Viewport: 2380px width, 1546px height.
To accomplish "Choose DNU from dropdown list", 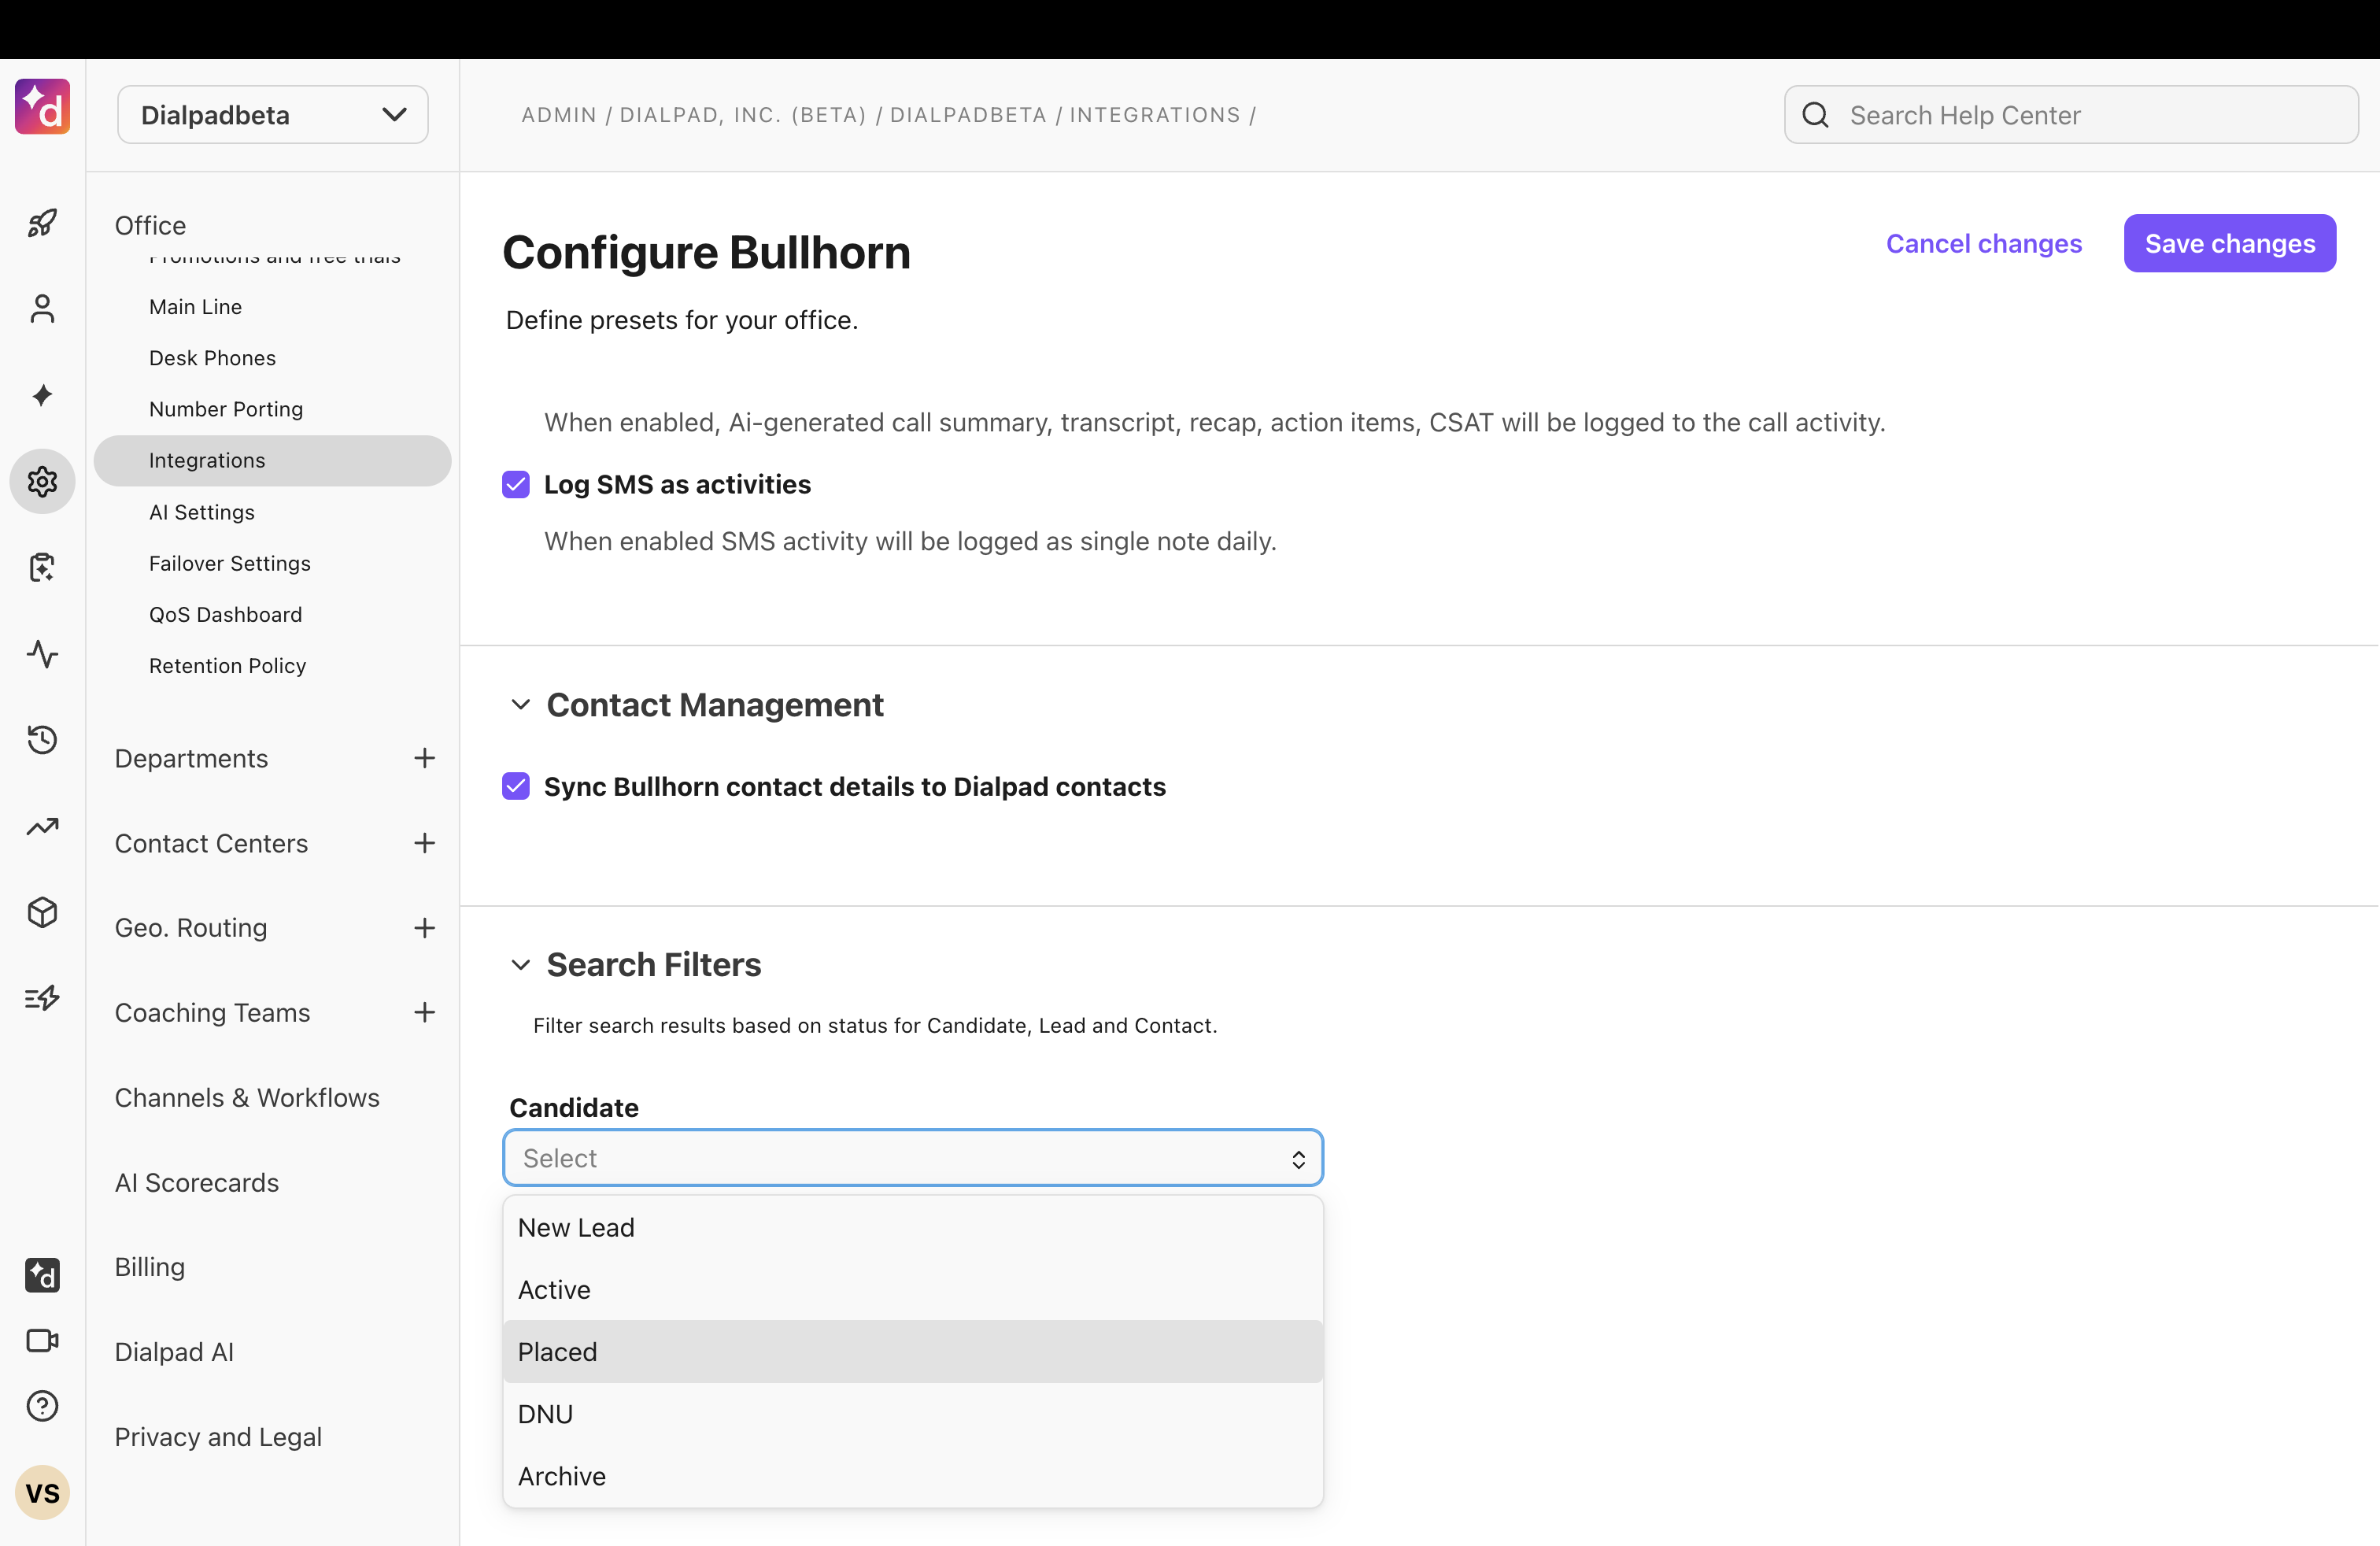I will point(913,1414).
